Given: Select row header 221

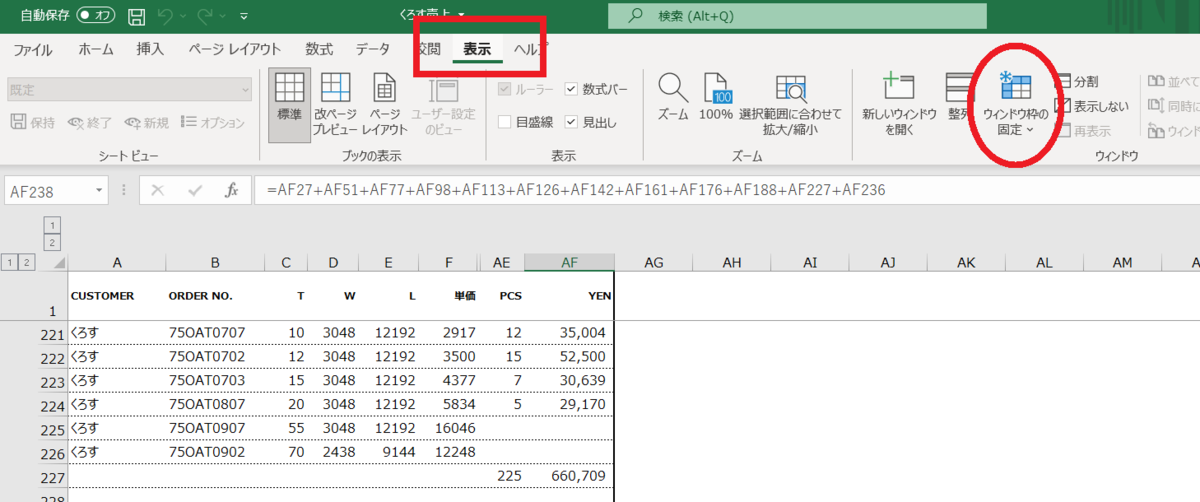Looking at the screenshot, I should (x=52, y=332).
